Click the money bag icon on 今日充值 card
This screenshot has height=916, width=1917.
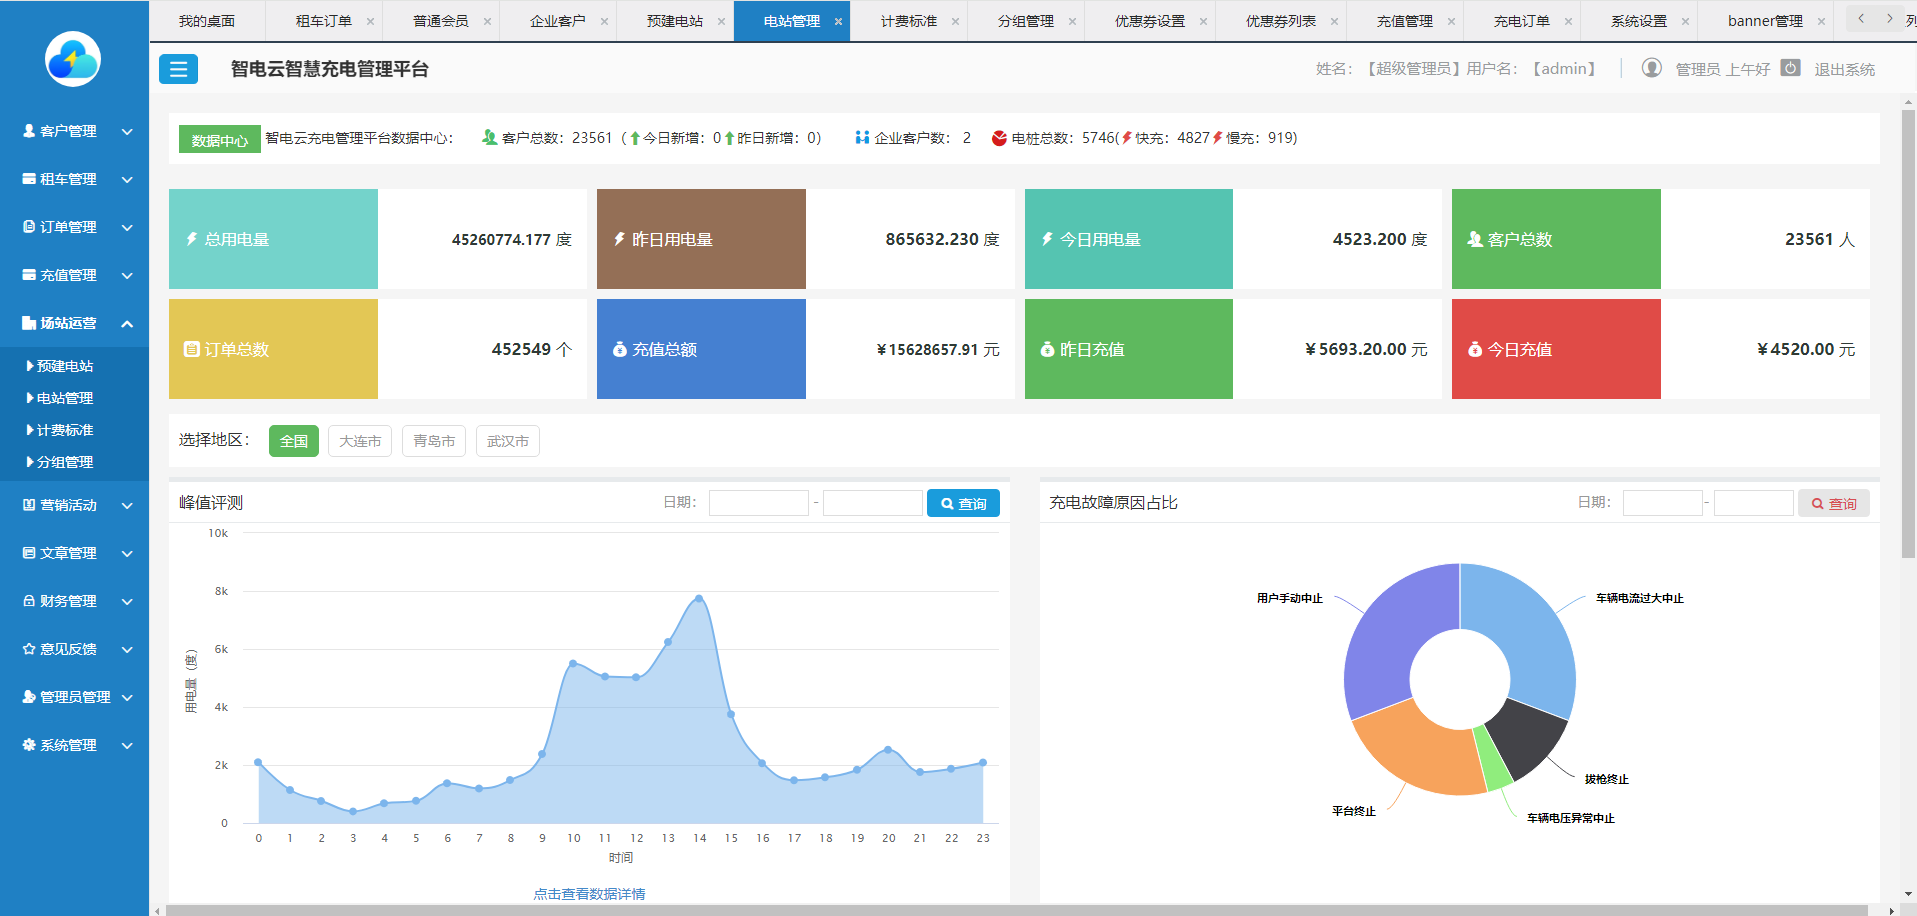pyautogui.click(x=1474, y=349)
